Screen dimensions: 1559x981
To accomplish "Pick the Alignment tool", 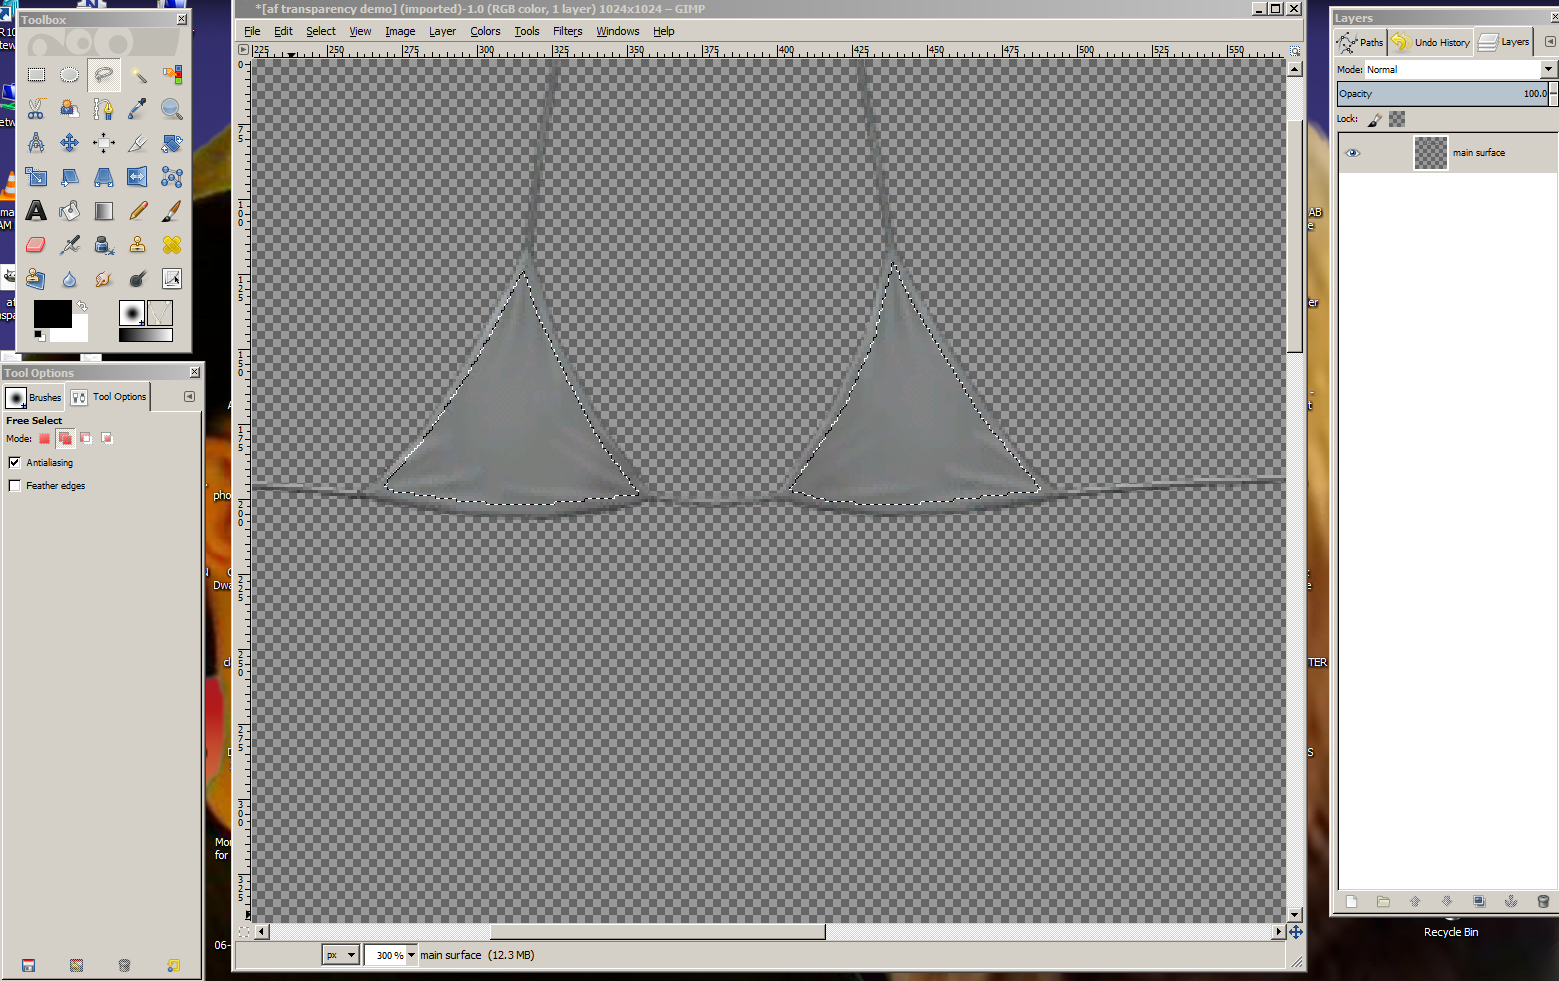I will (x=104, y=143).
